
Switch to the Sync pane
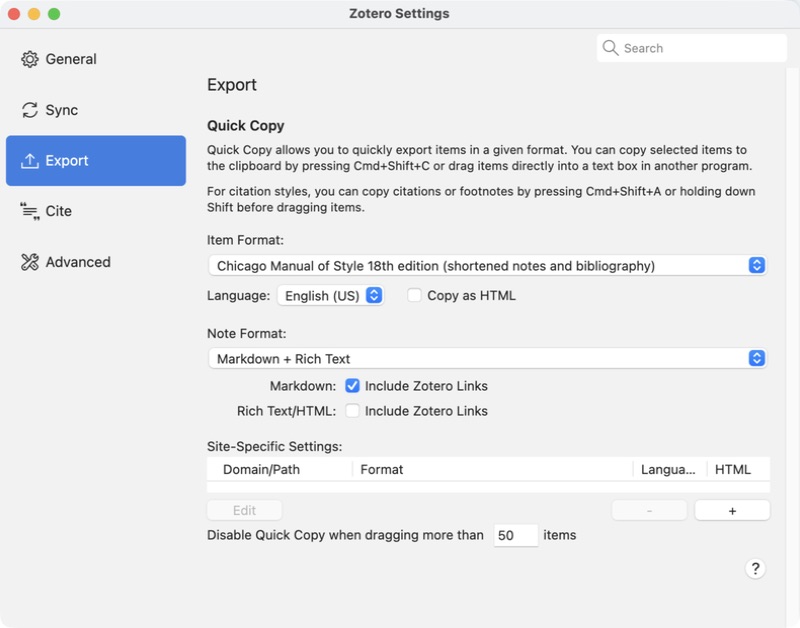coord(96,110)
